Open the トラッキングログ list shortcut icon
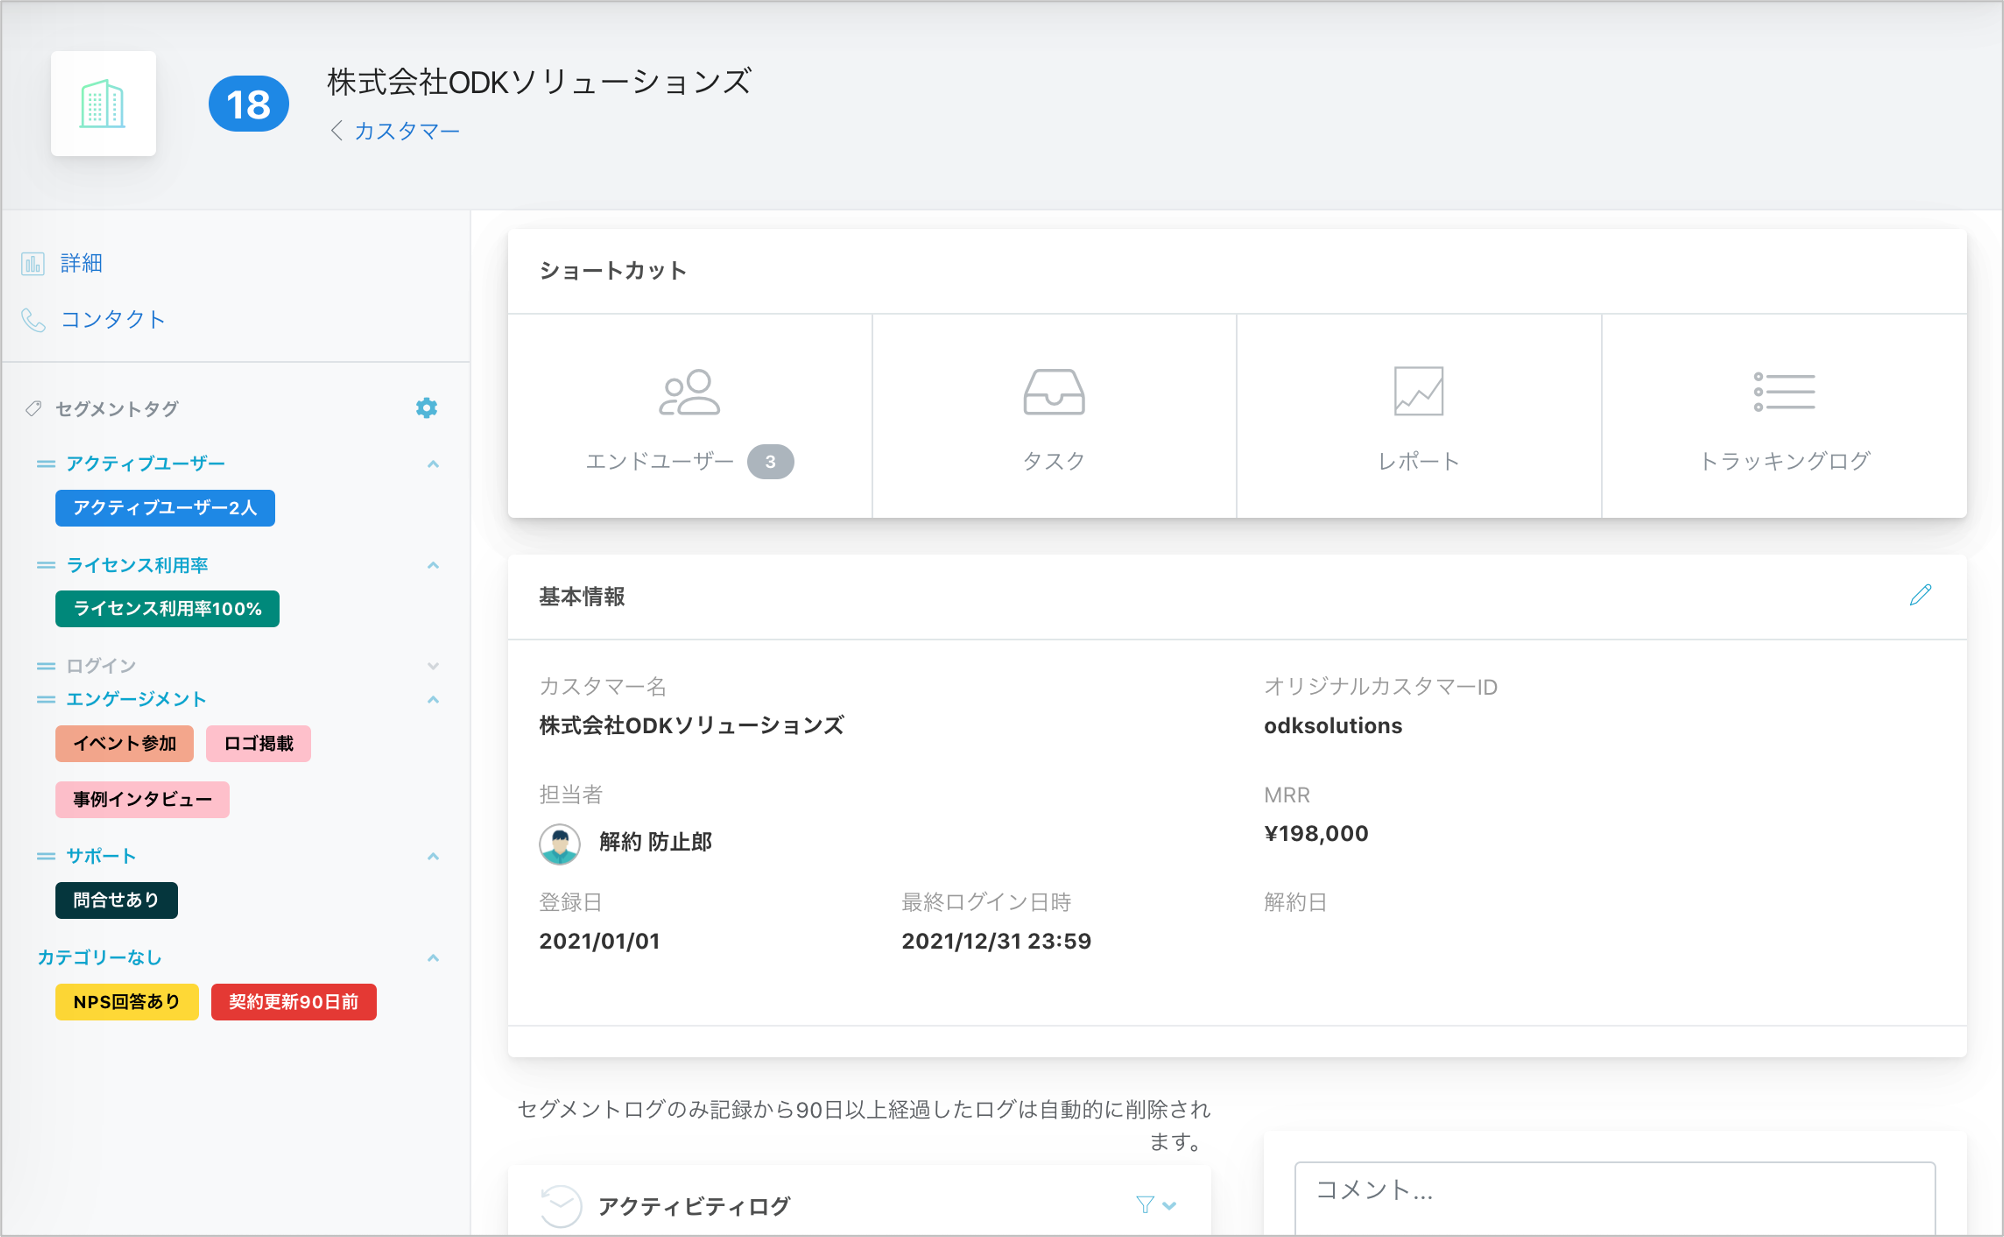Viewport: 2004px width, 1237px height. click(x=1784, y=392)
